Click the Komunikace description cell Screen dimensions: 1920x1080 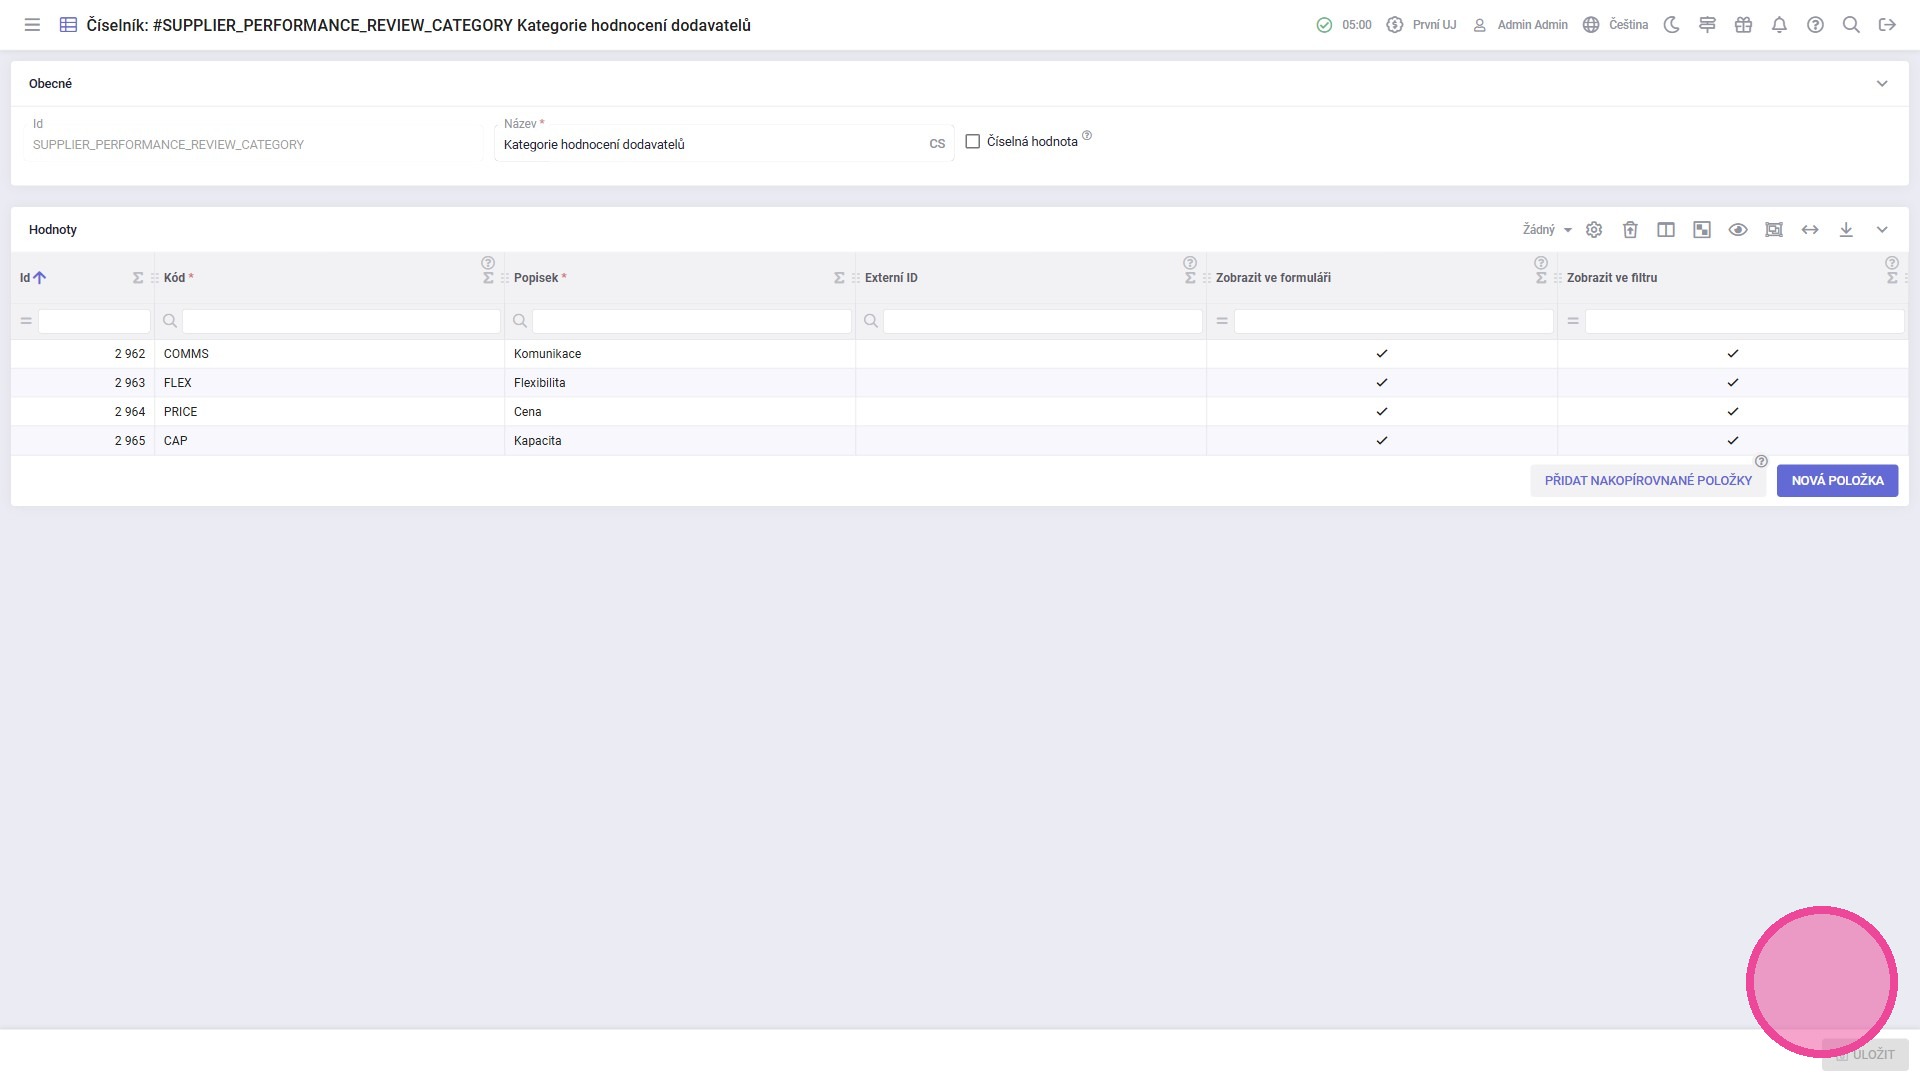tap(680, 354)
